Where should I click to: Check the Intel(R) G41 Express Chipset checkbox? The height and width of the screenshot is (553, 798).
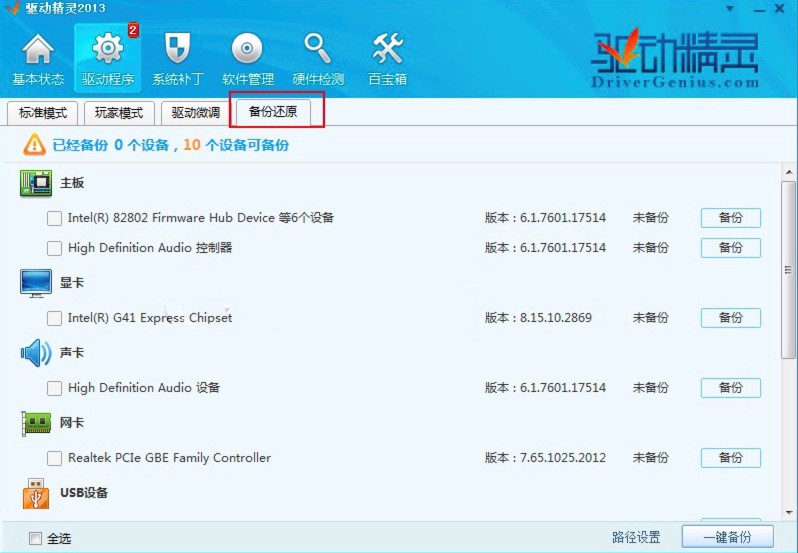(x=54, y=318)
